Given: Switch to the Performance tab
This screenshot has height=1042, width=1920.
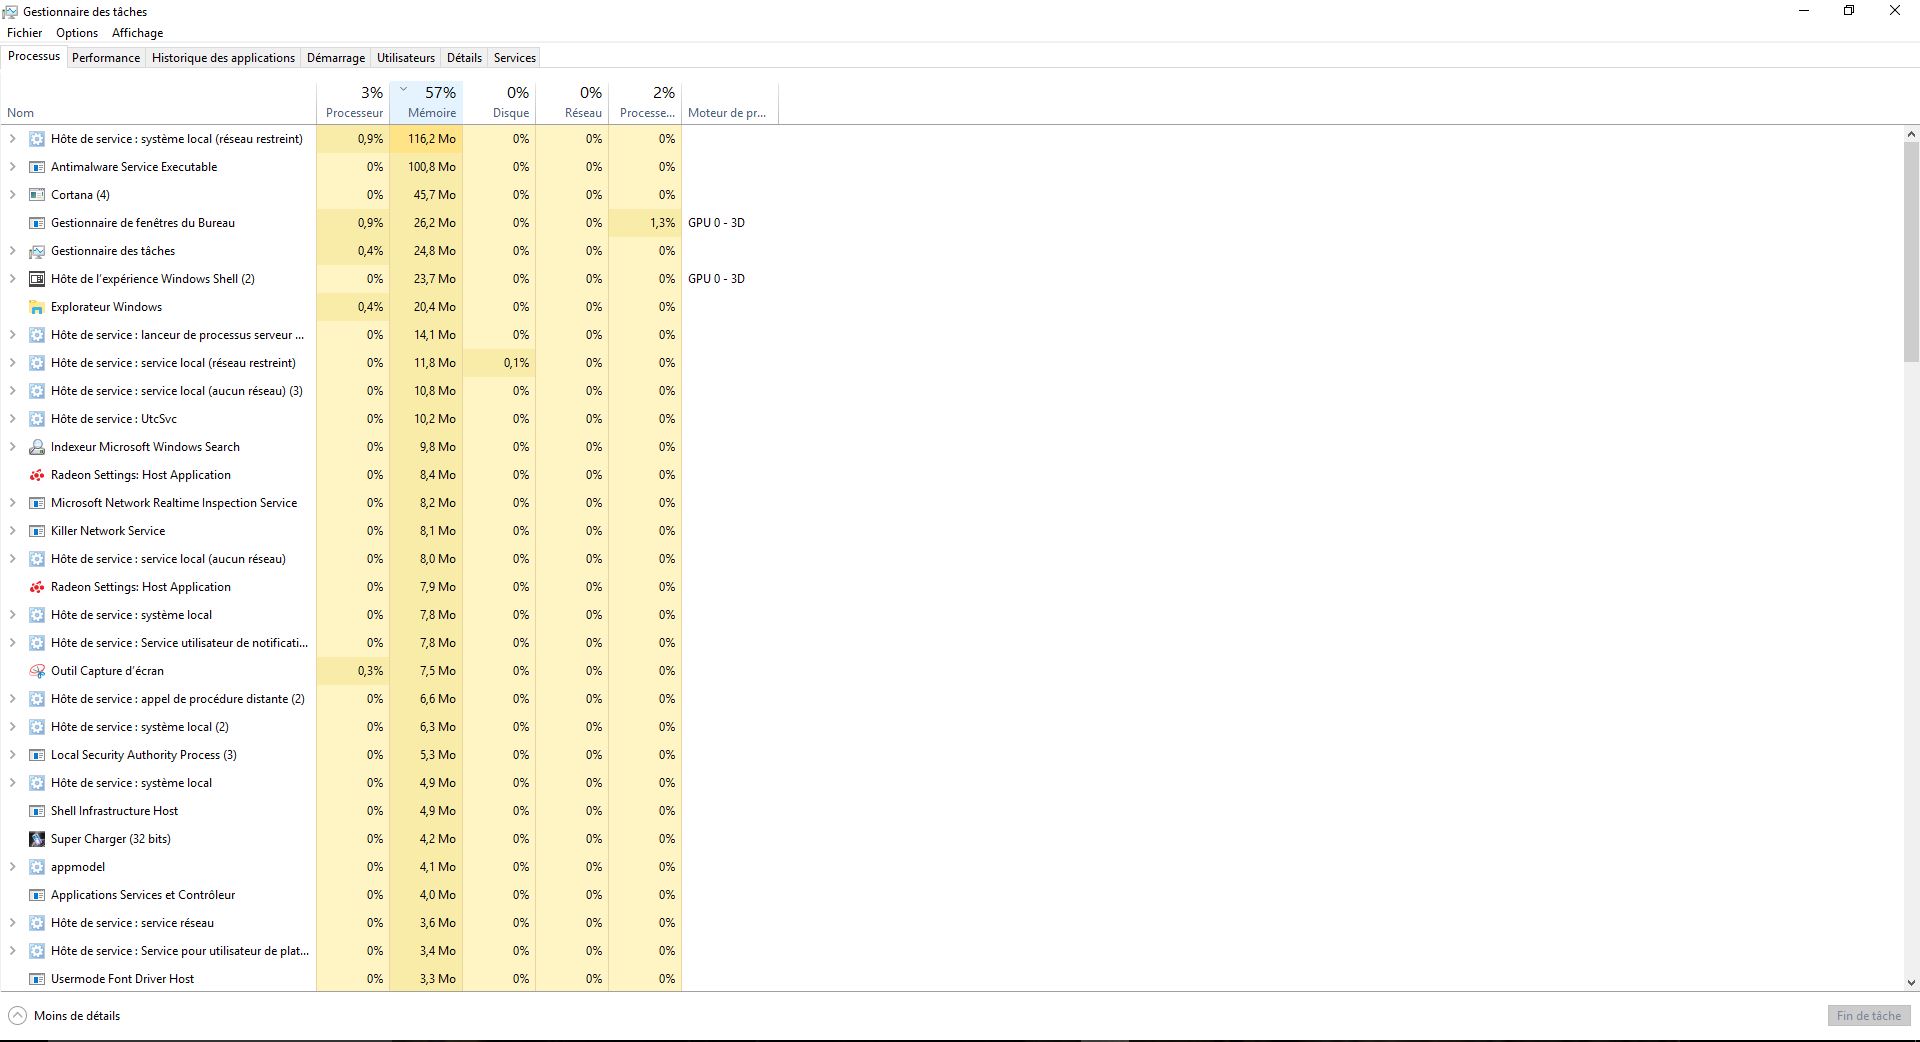Looking at the screenshot, I should pyautogui.click(x=106, y=58).
